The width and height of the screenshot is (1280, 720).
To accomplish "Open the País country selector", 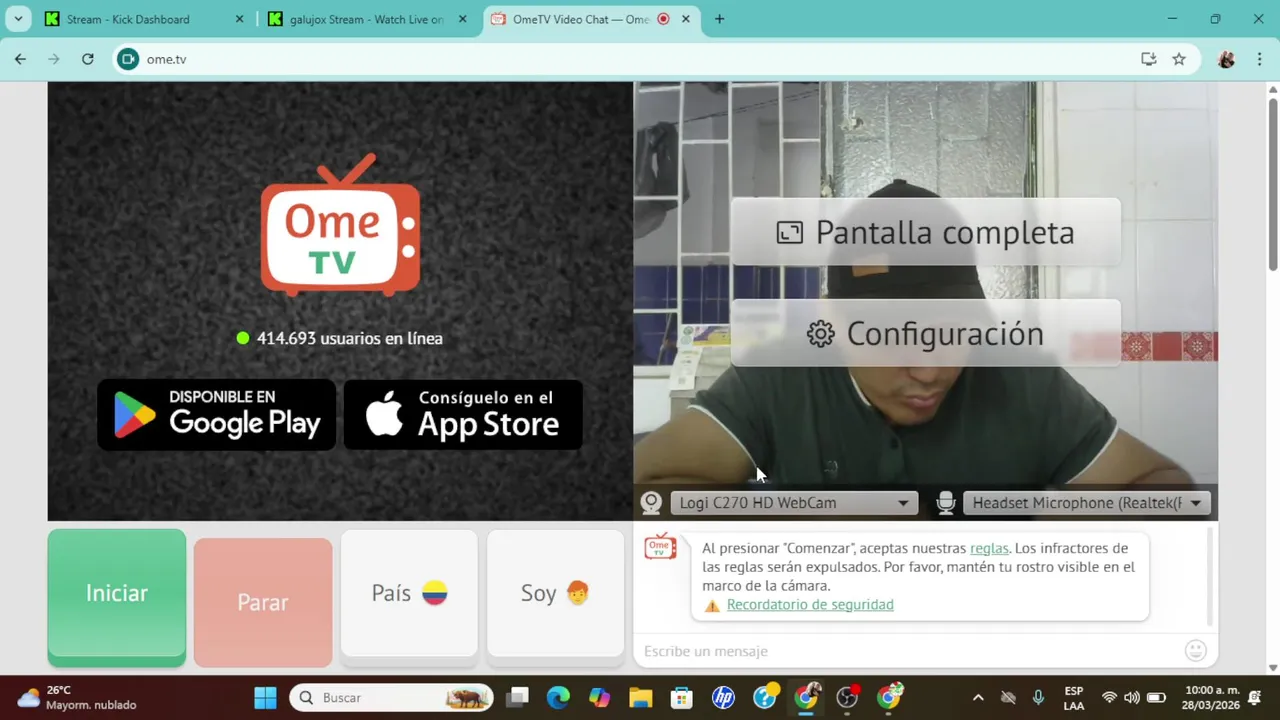I will click(x=409, y=594).
